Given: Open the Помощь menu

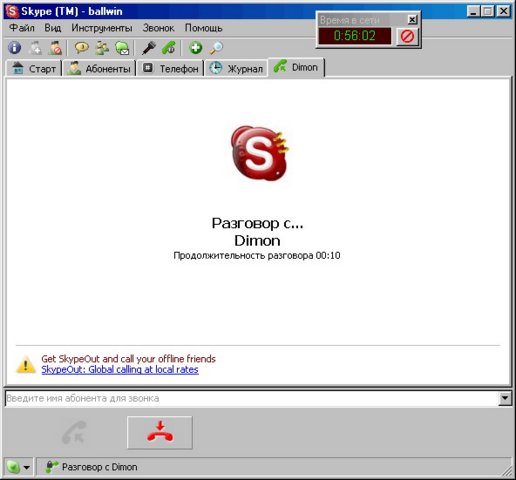Looking at the screenshot, I should pos(203,28).
